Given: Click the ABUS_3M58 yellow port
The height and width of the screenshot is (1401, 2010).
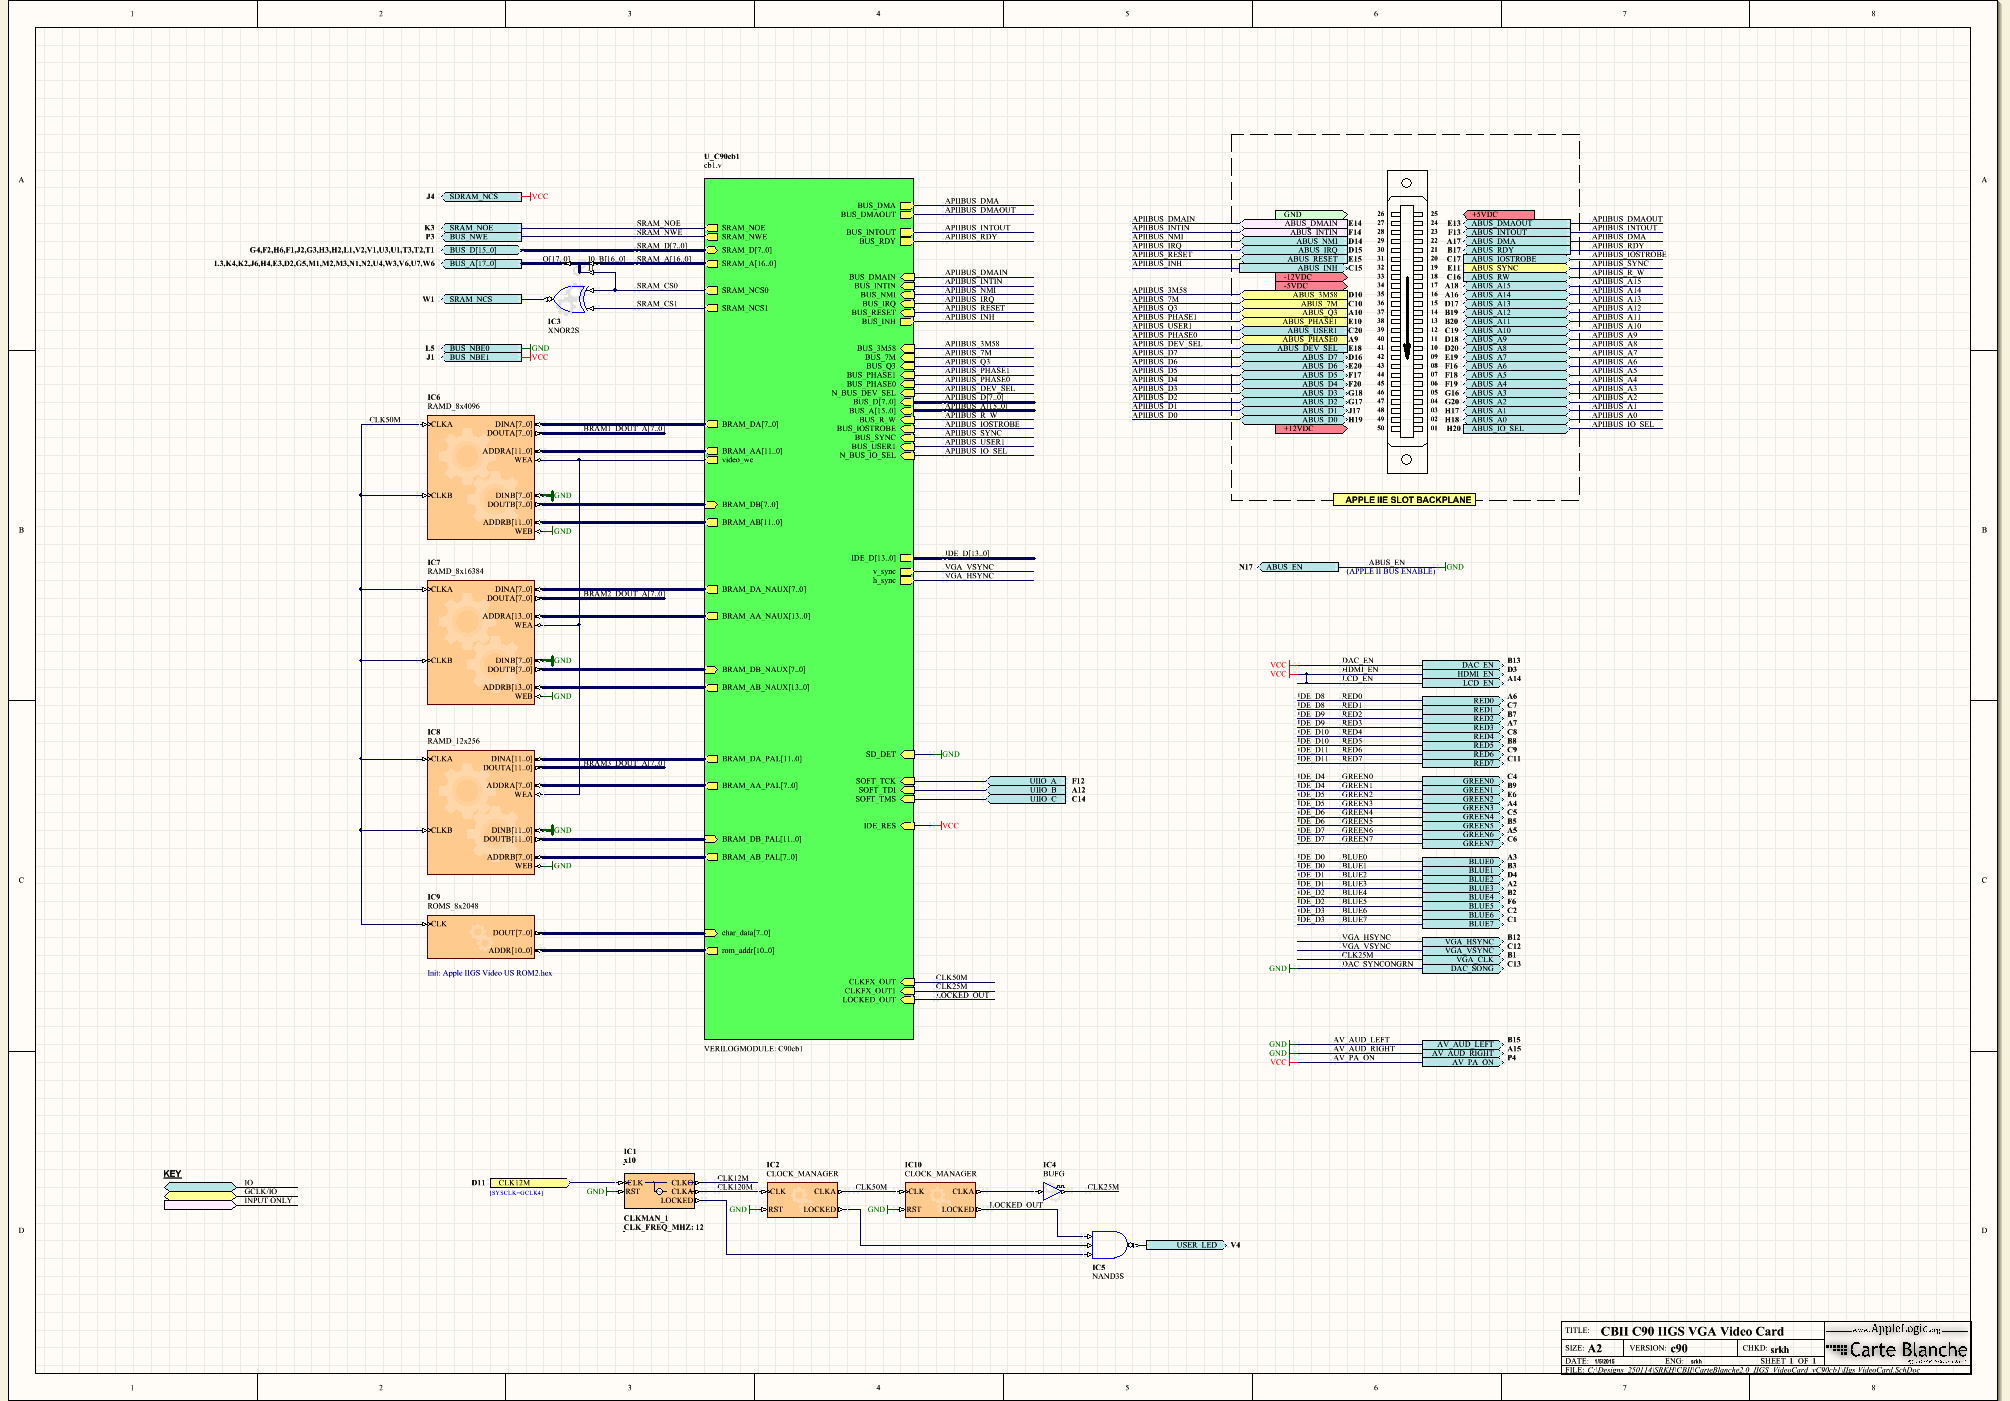Looking at the screenshot, I should [1294, 295].
